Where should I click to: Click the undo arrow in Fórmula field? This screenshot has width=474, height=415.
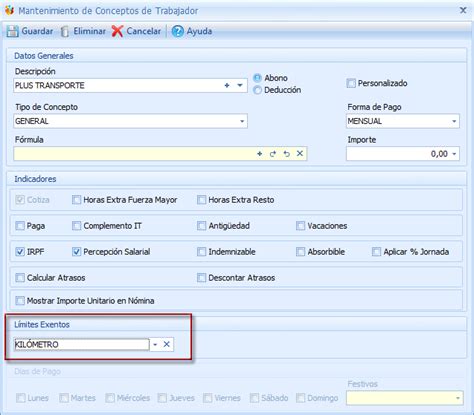[286, 154]
